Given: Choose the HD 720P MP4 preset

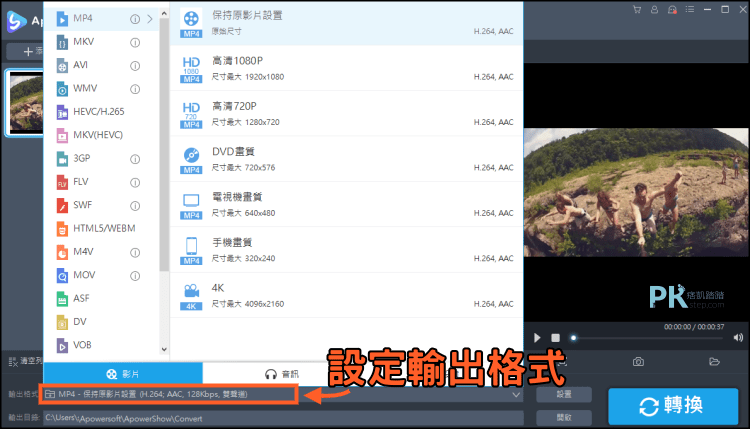Looking at the screenshot, I should (x=346, y=114).
